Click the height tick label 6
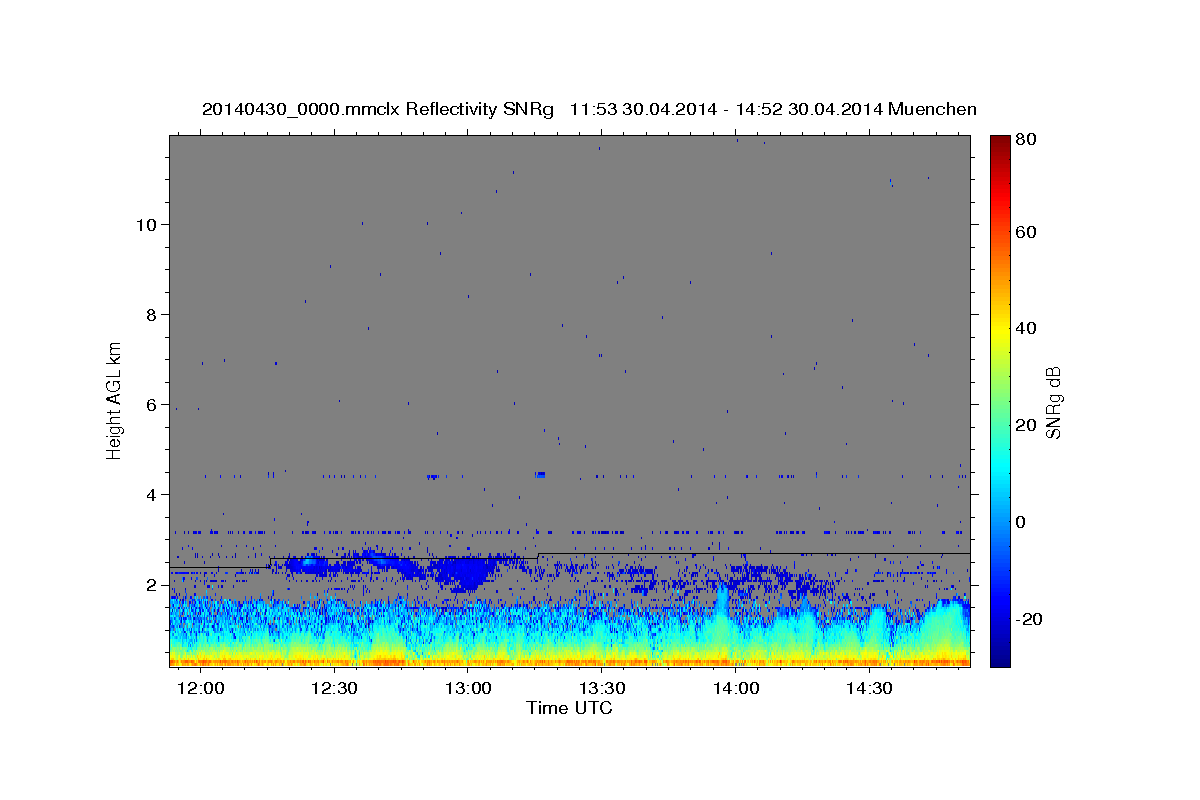 151,405
